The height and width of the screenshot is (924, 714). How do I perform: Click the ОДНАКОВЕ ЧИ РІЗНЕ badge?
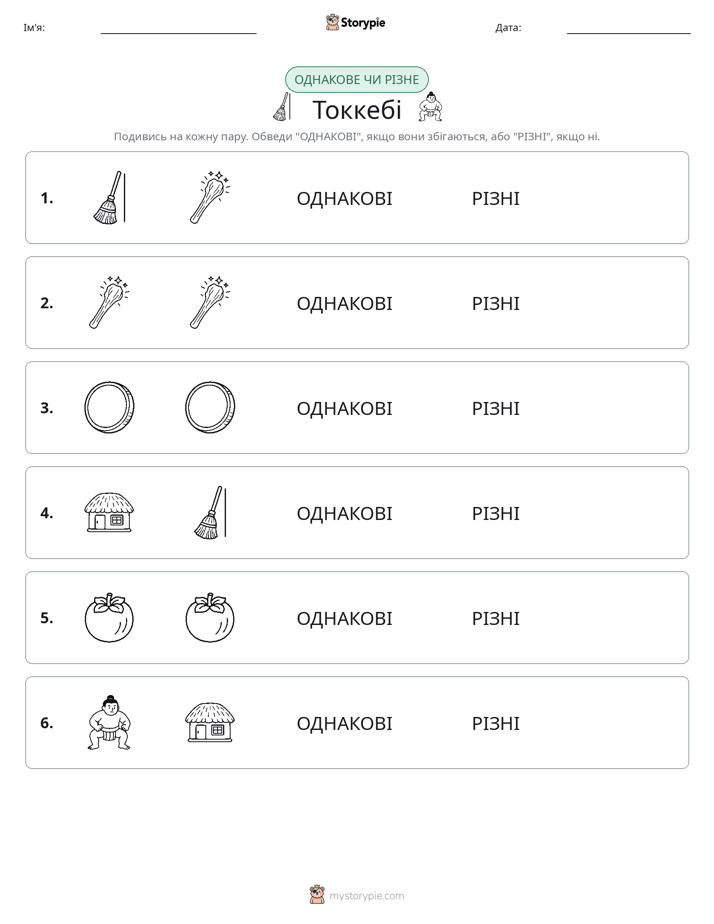point(356,80)
